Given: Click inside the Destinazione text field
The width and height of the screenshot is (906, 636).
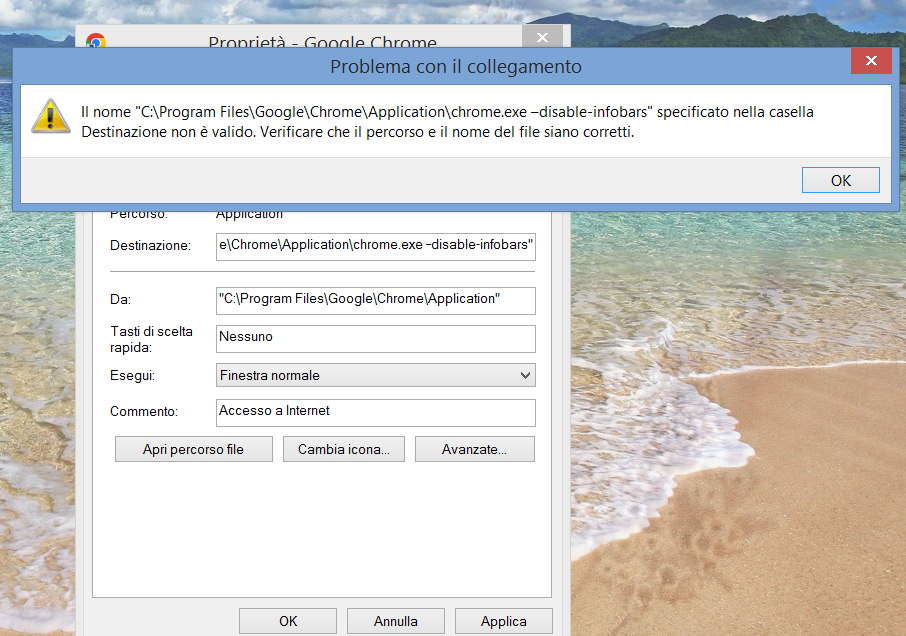Looking at the screenshot, I should [376, 246].
